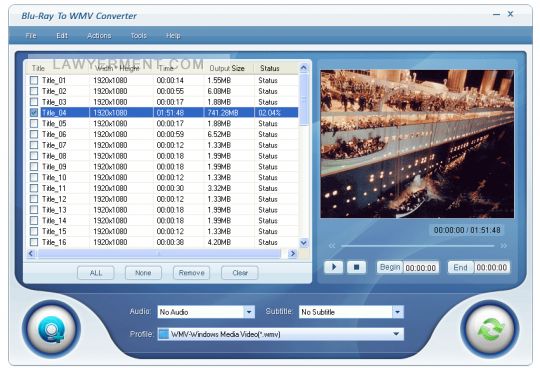Viewport: 540px width, 368px height.
Task: Click the horizontal scrollbar left arrow
Action: [31, 254]
